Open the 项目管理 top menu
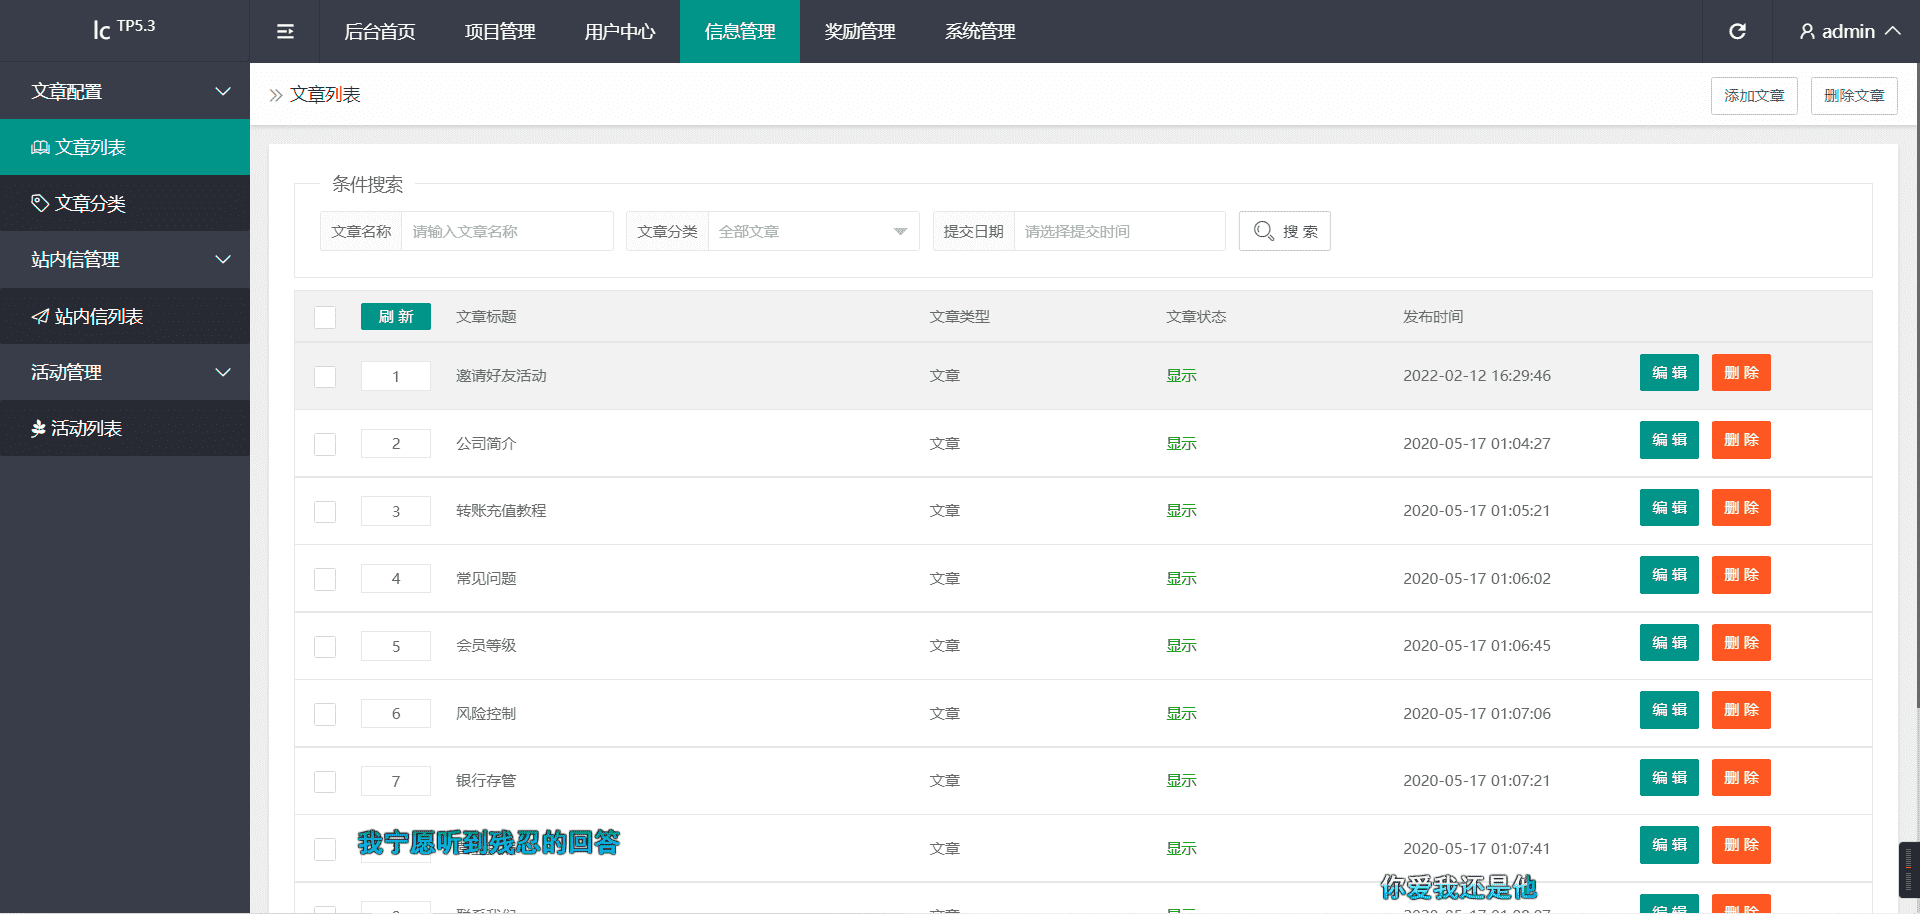The height and width of the screenshot is (914, 1920). pos(500,32)
